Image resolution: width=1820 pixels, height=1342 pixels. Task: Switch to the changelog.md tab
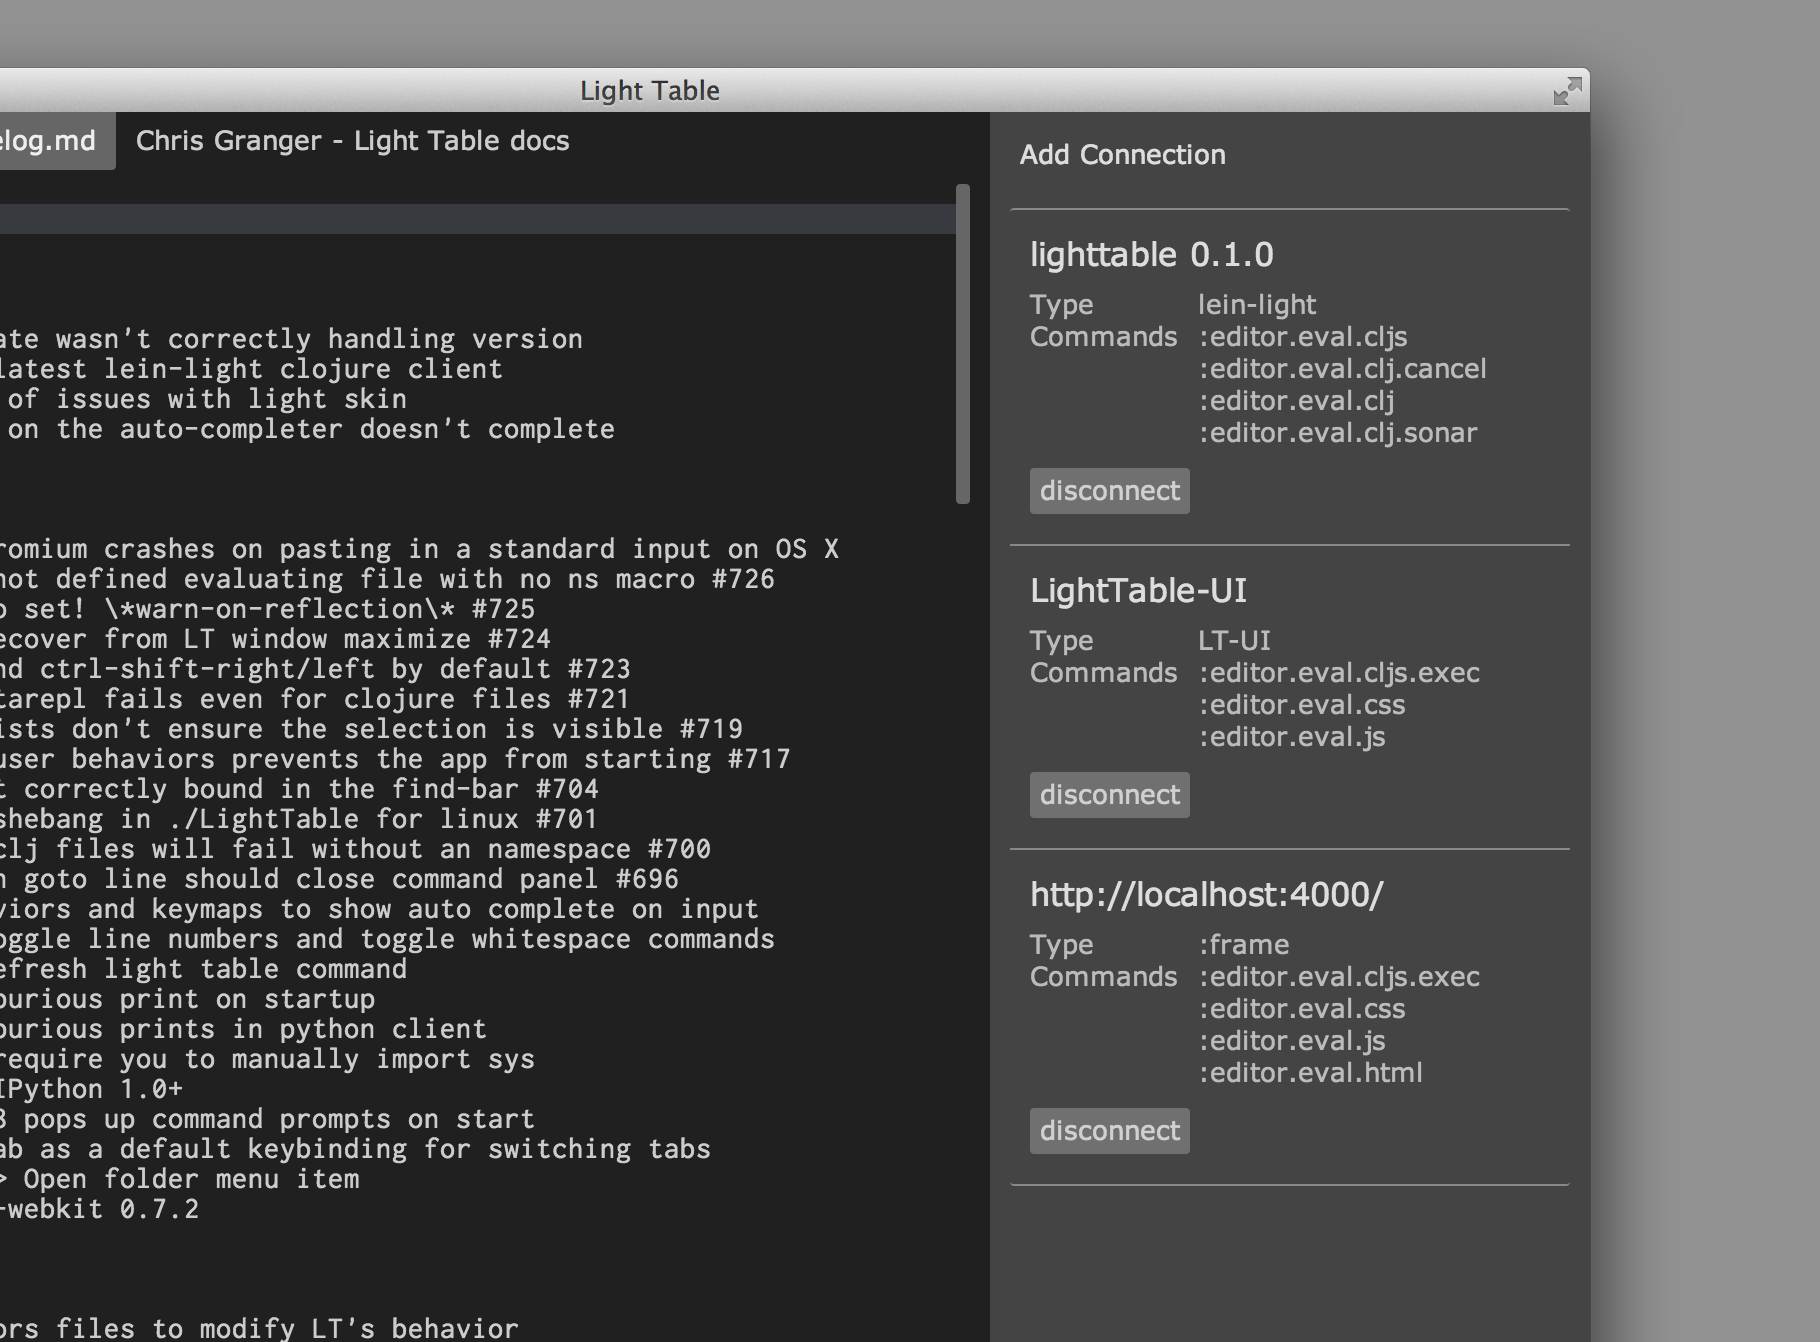pos(57,141)
